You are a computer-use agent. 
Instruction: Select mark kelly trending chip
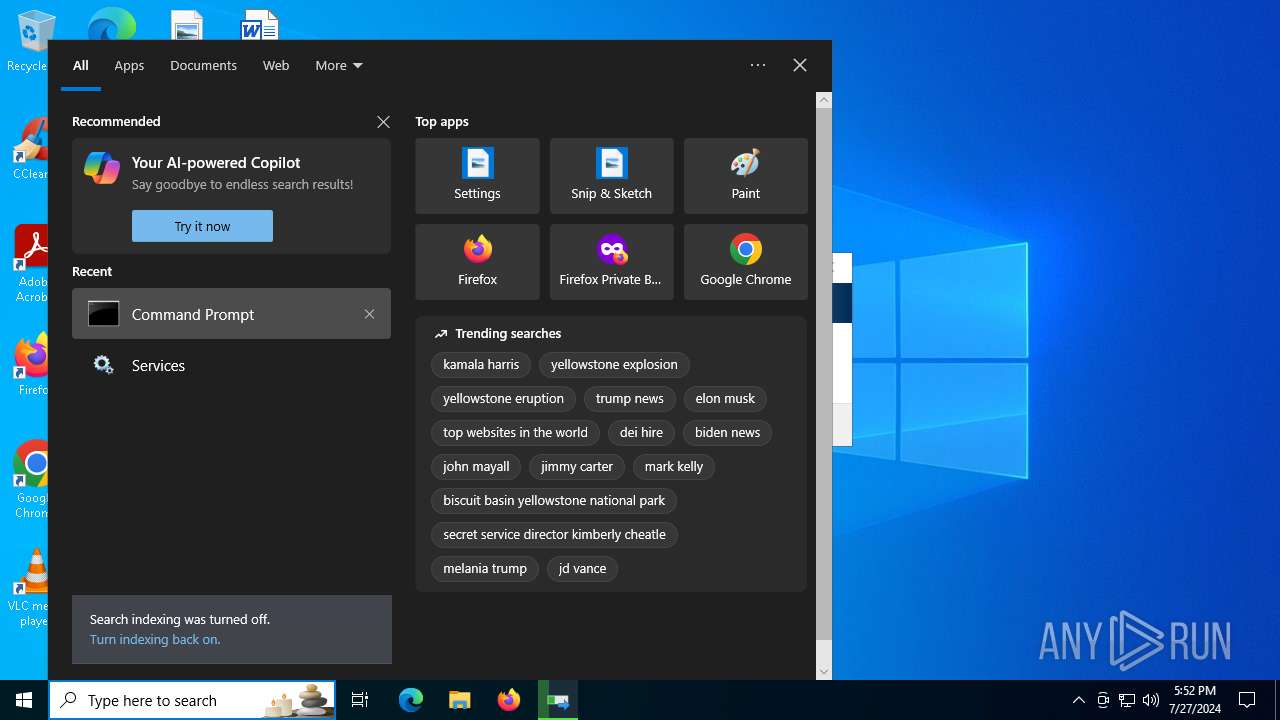point(674,467)
